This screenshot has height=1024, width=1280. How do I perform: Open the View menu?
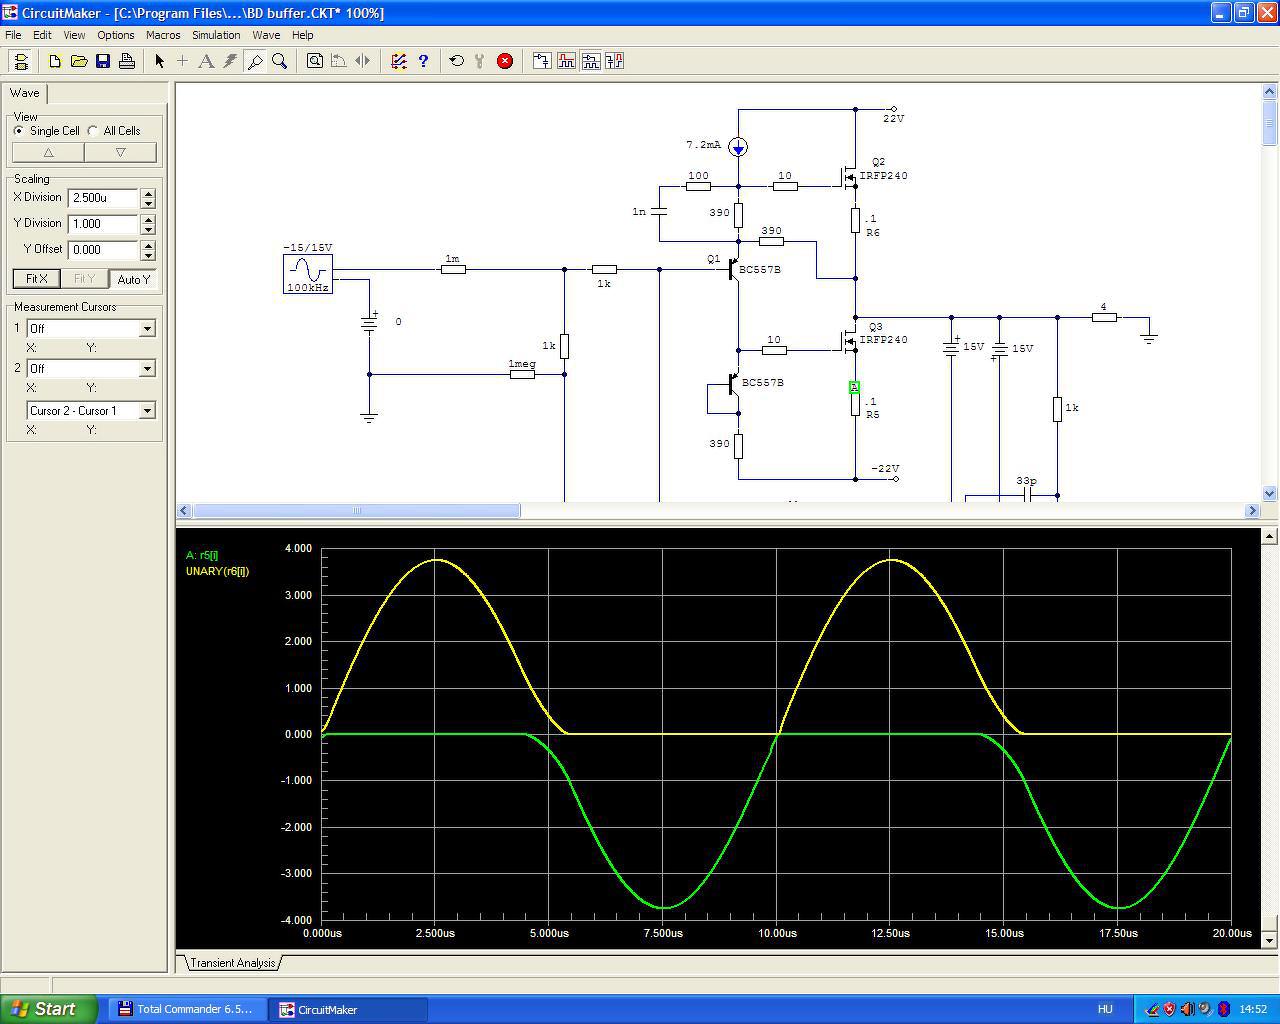[74, 35]
